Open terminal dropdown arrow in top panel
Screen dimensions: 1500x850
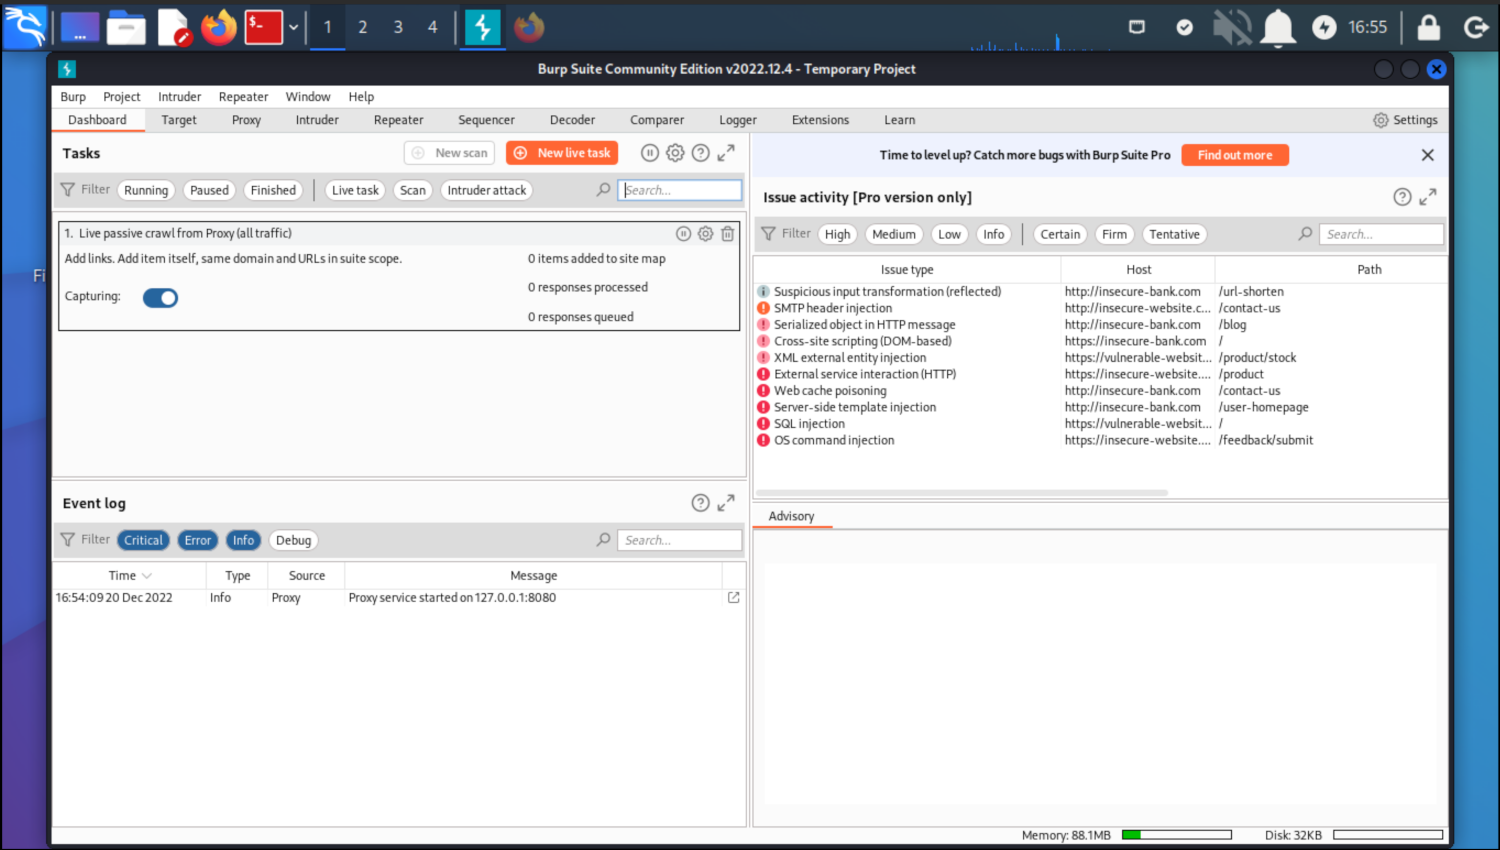click(293, 27)
